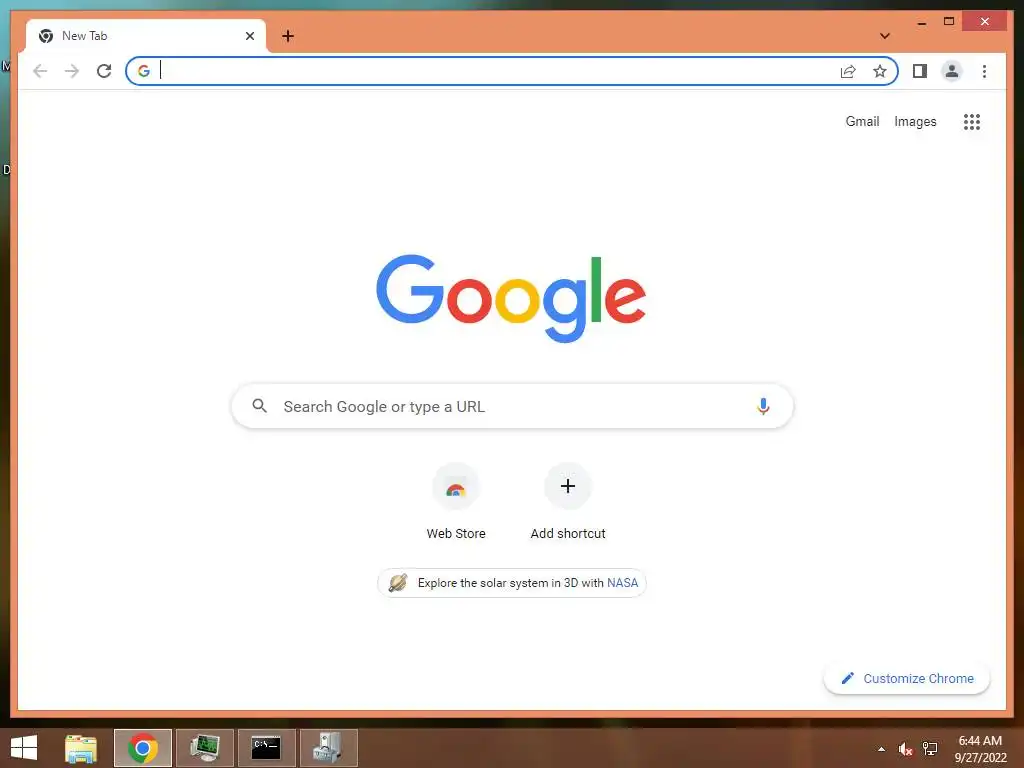Open Chrome's three-dot menu

point(984,71)
